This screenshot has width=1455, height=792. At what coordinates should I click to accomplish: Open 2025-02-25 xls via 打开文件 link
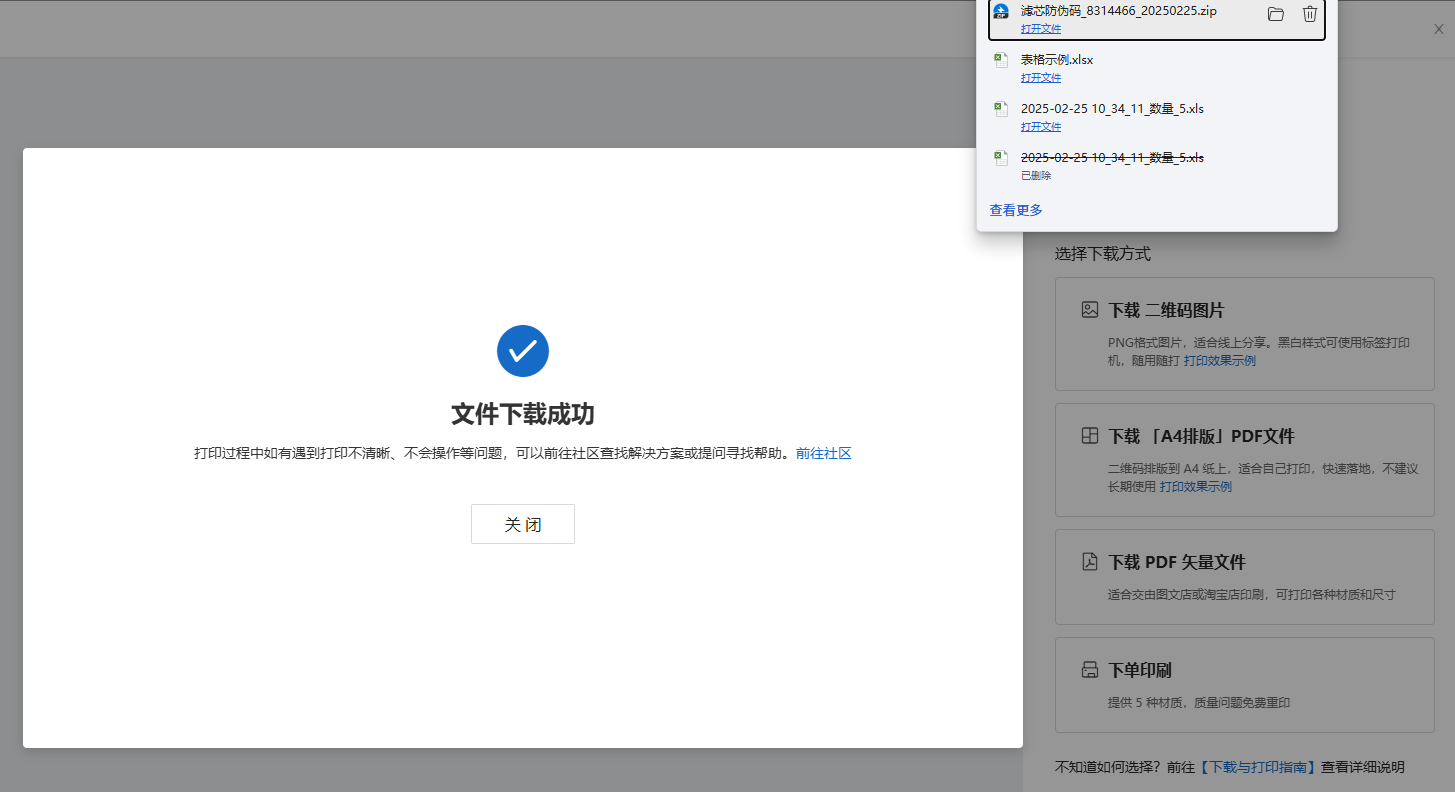(x=1041, y=127)
